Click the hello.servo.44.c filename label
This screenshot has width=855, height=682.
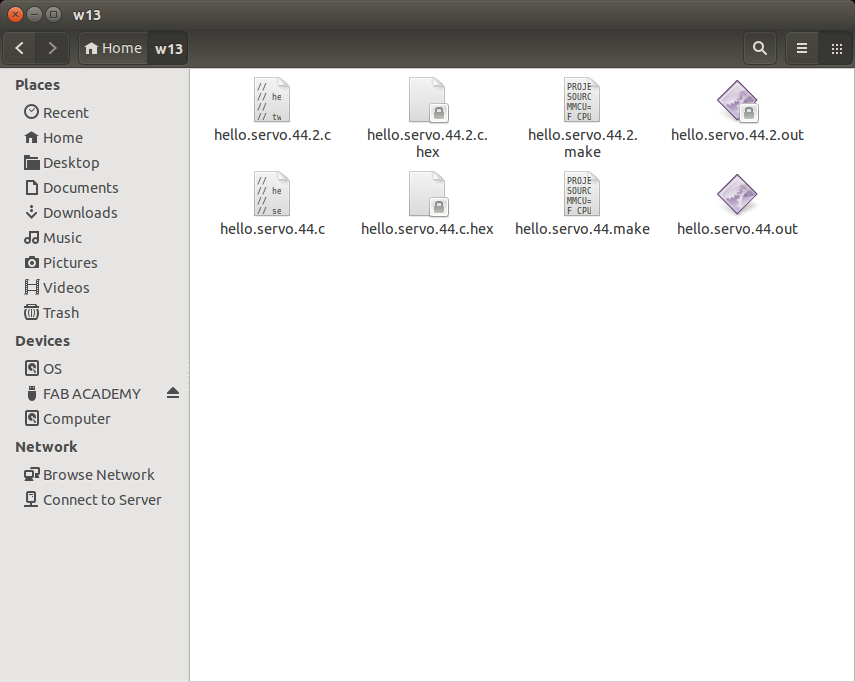(272, 228)
